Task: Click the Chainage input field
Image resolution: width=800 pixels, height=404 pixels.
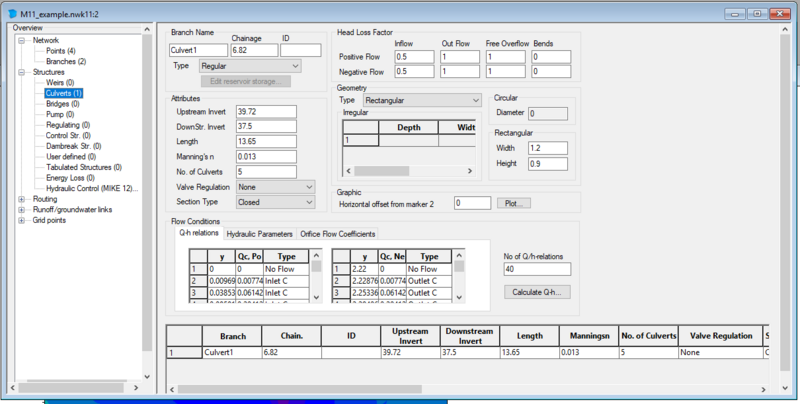Action: click(255, 50)
